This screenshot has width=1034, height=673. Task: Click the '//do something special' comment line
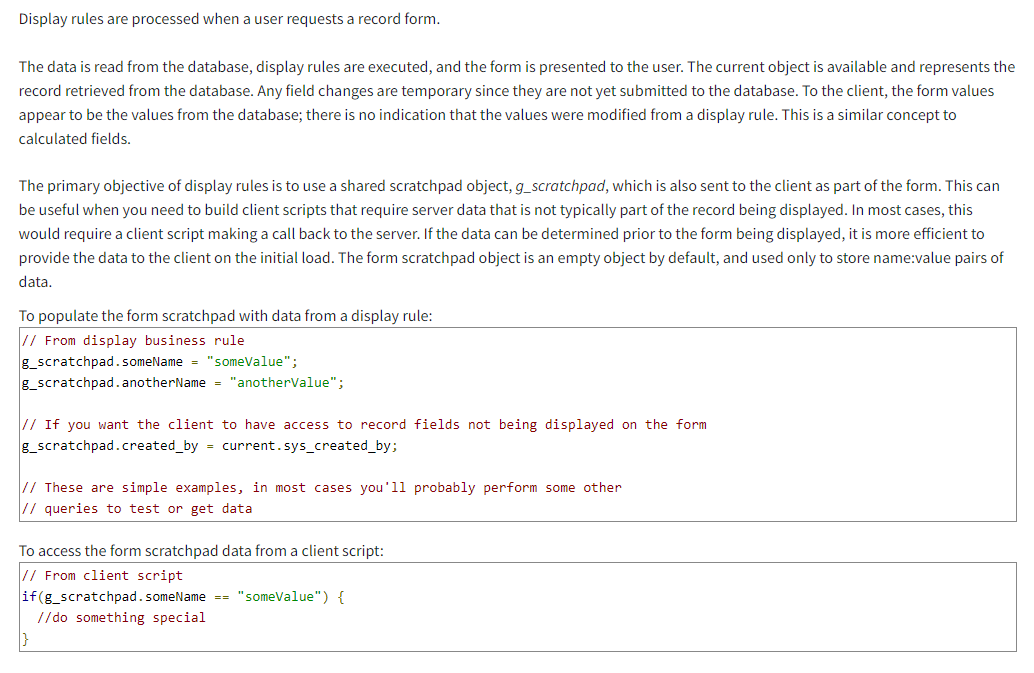tap(120, 617)
